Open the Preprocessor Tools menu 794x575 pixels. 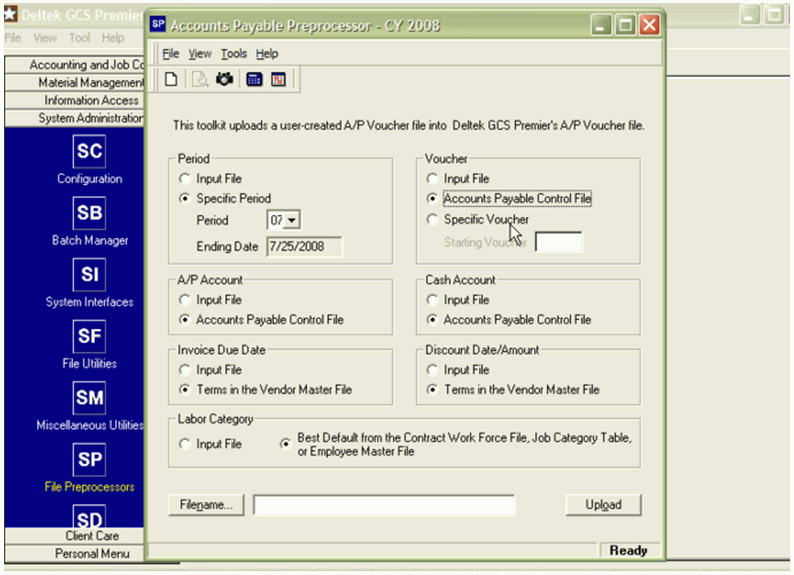point(234,54)
